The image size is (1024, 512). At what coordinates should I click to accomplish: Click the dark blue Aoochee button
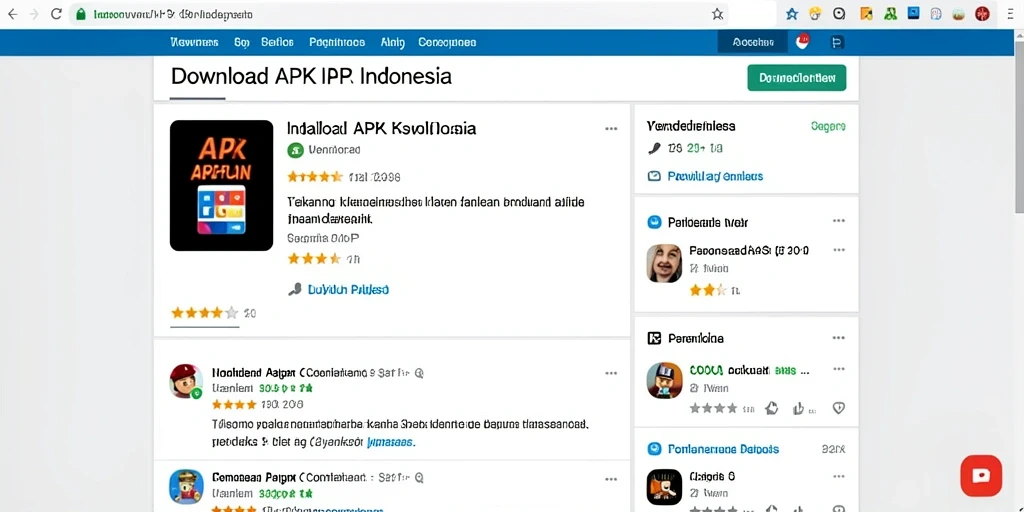coord(753,42)
